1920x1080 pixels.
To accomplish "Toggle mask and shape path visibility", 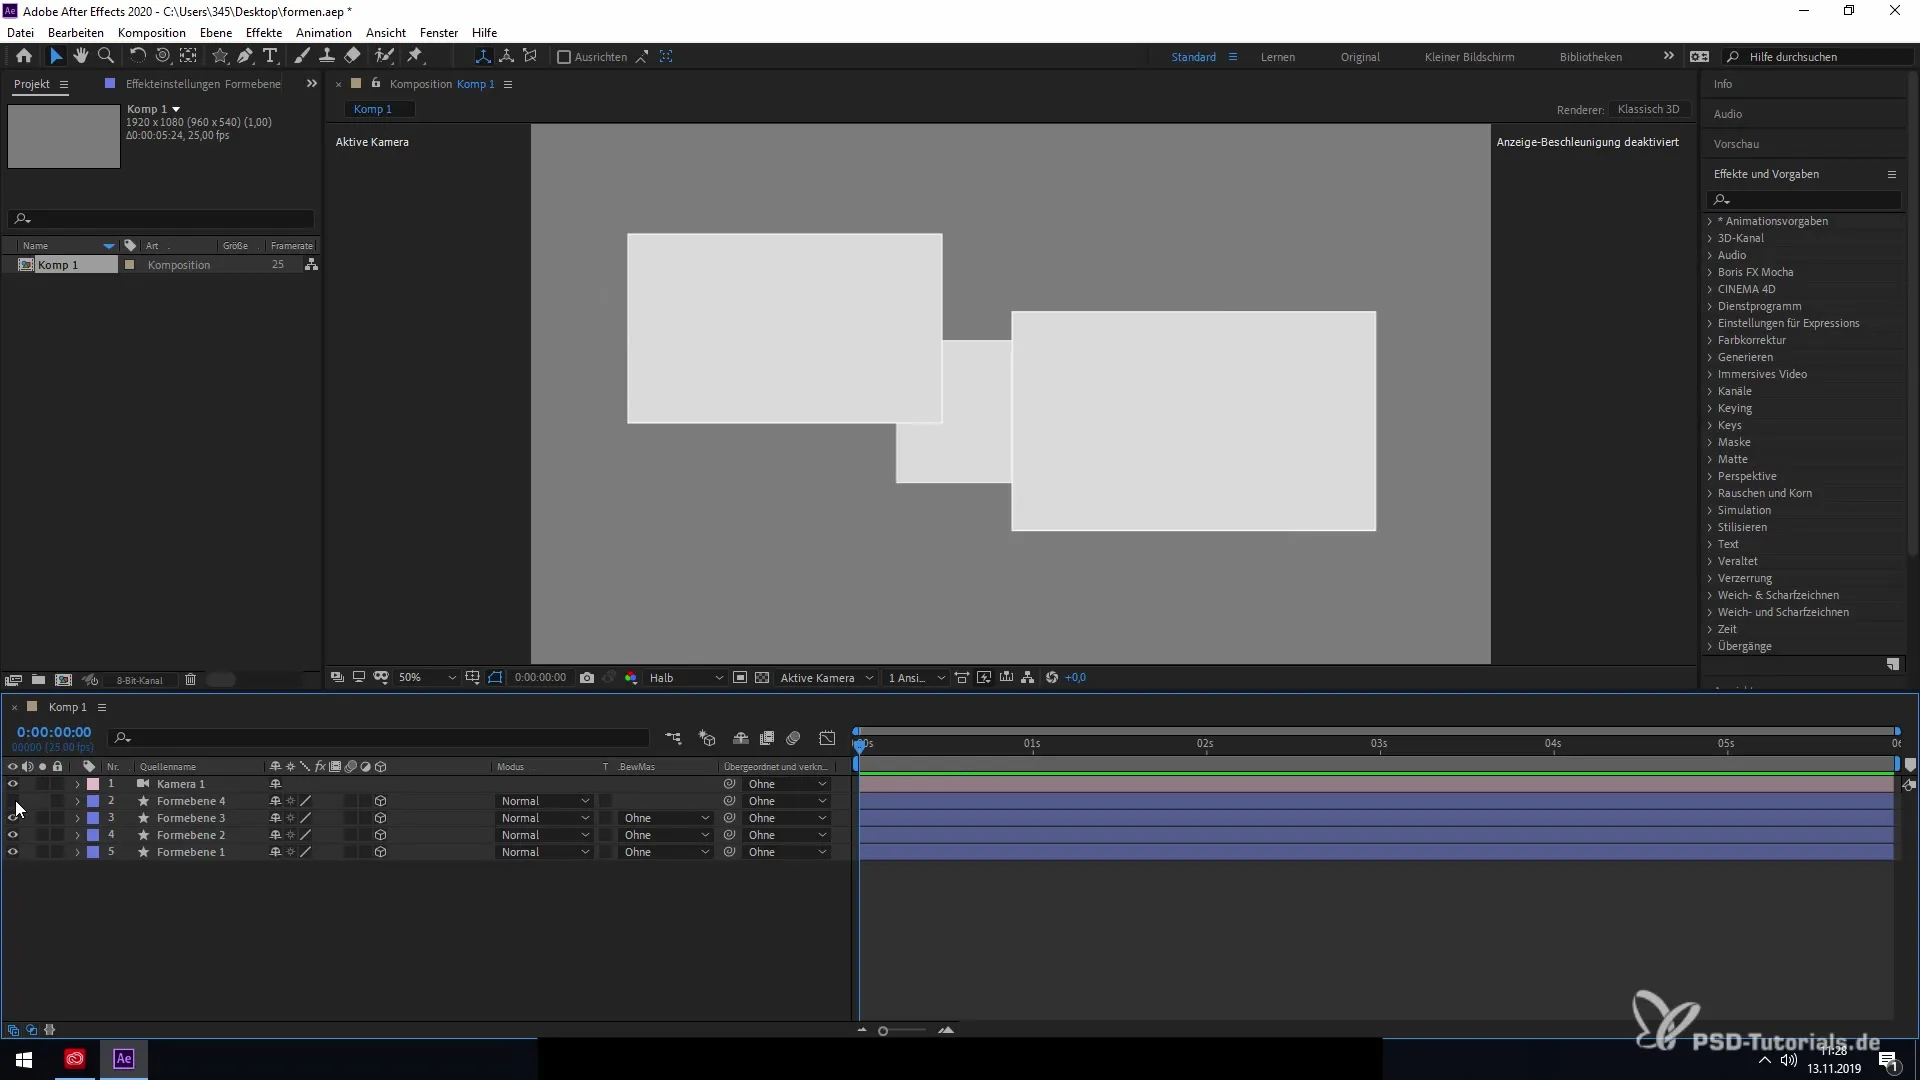I will pos(495,678).
